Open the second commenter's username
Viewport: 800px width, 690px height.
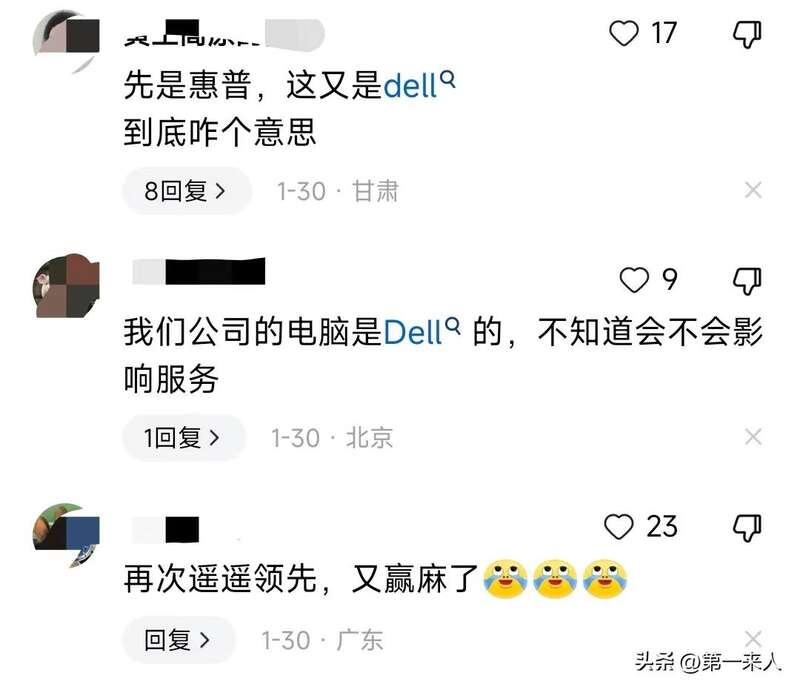(x=198, y=271)
